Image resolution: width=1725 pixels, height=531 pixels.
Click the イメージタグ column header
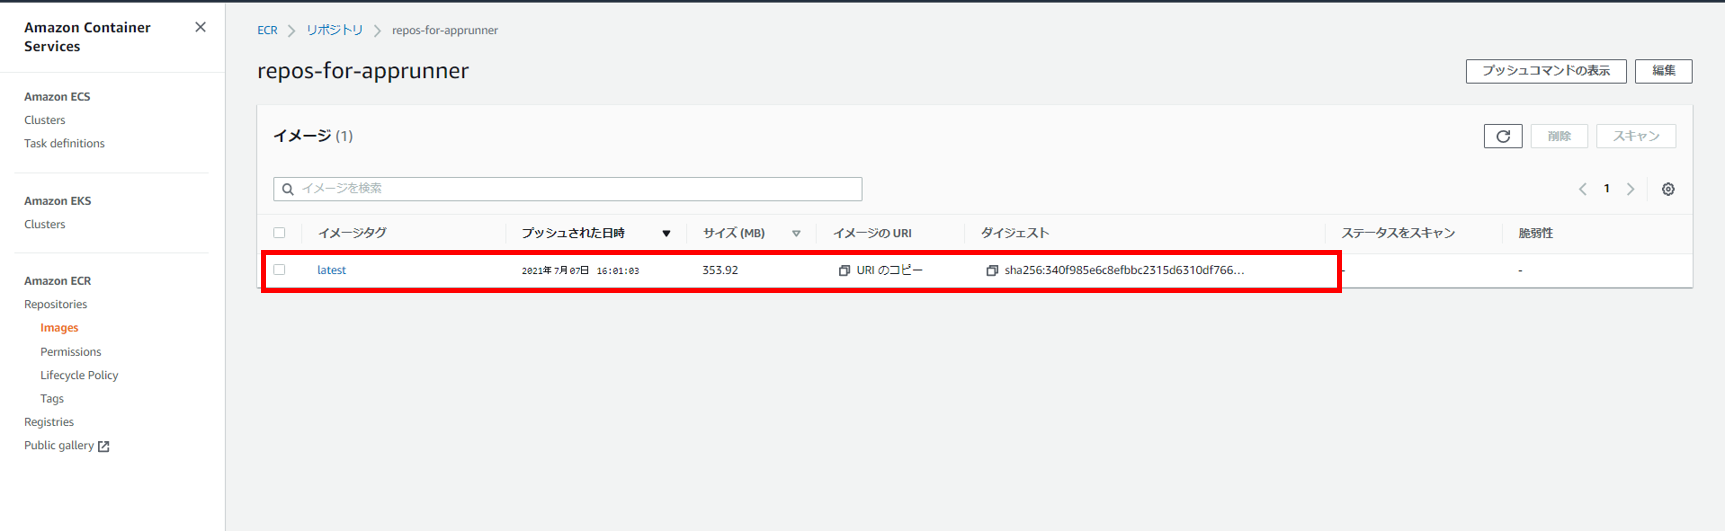pos(352,233)
